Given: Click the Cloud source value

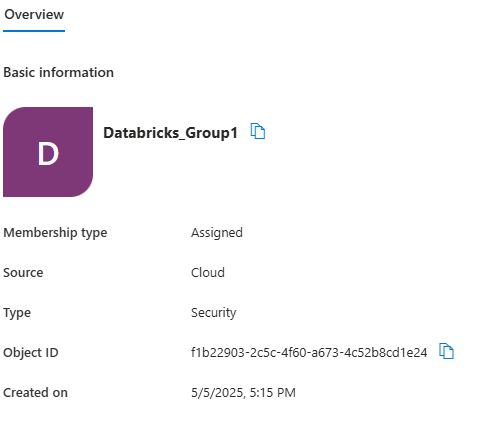Looking at the screenshot, I should pos(208,273).
